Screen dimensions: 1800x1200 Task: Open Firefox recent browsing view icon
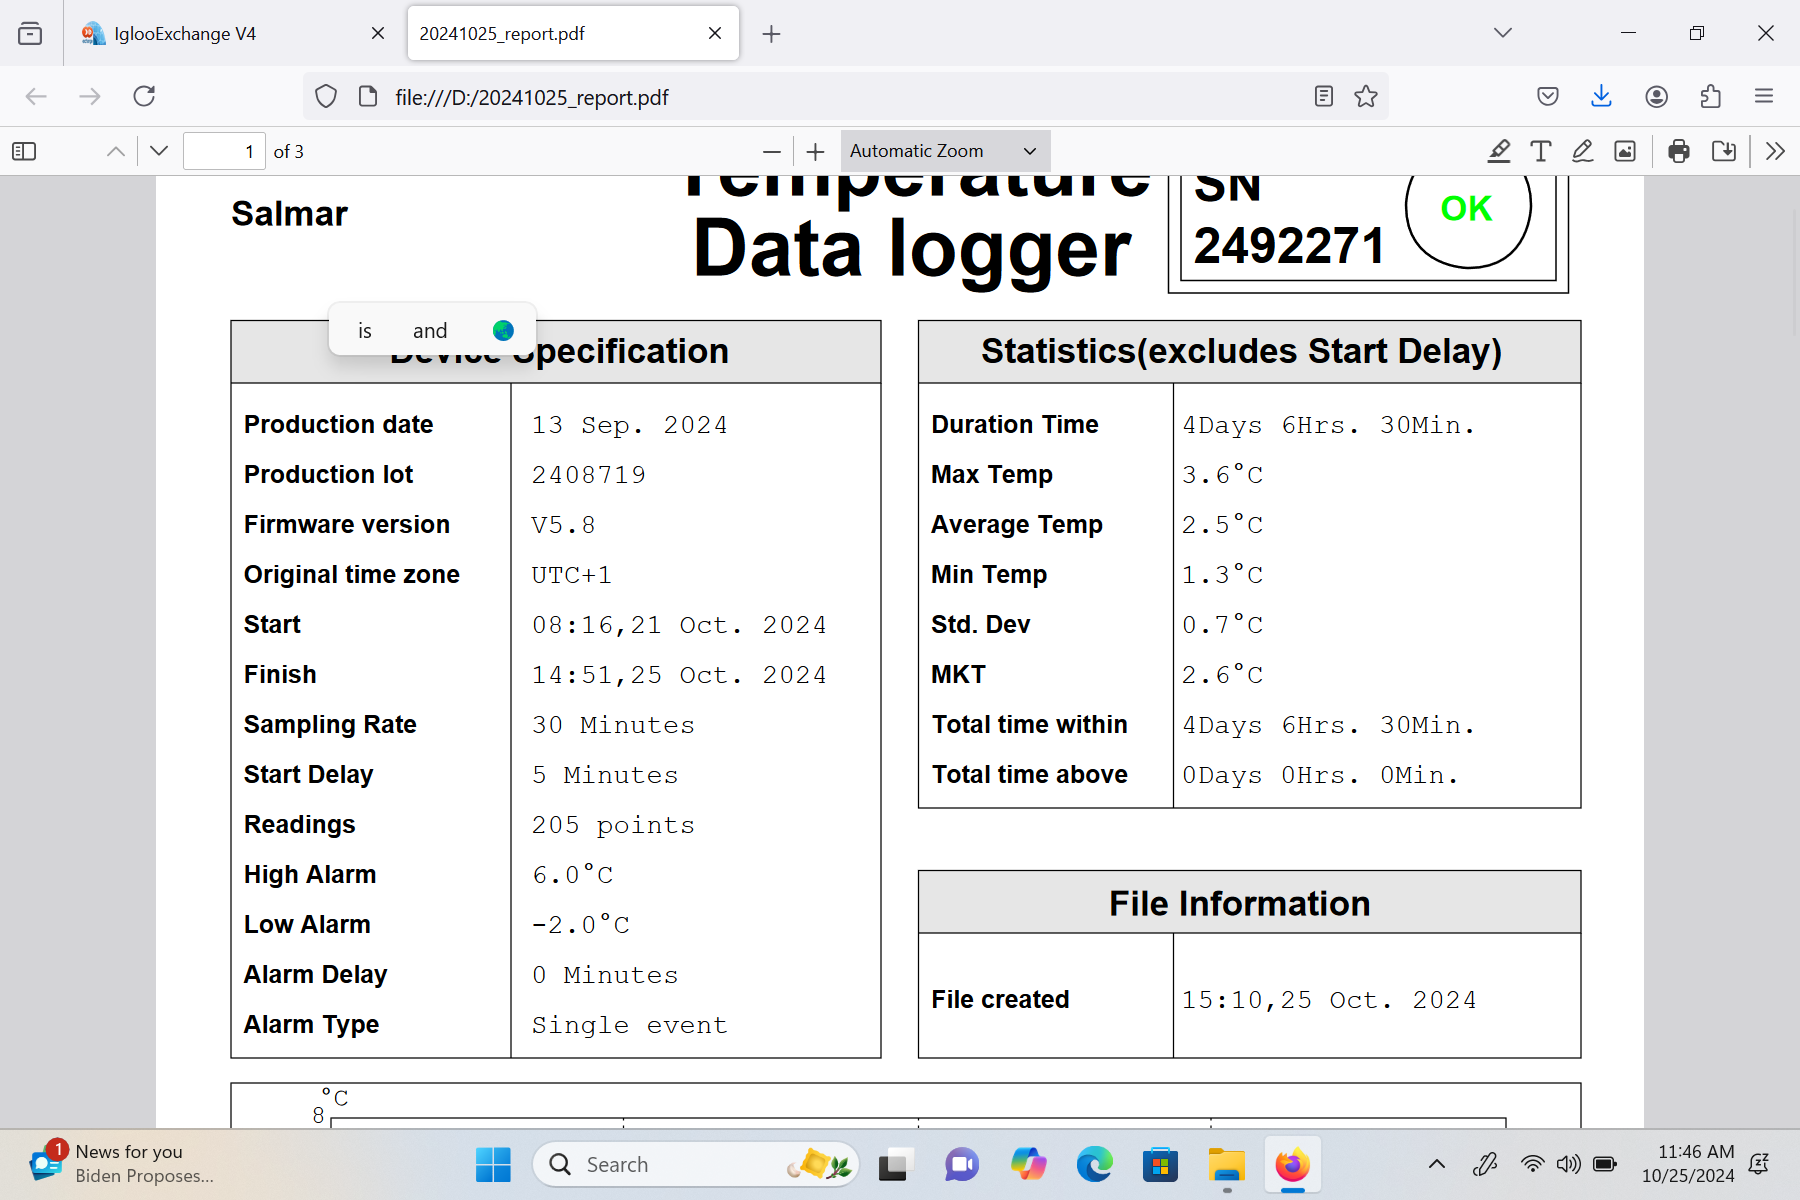click(30, 33)
